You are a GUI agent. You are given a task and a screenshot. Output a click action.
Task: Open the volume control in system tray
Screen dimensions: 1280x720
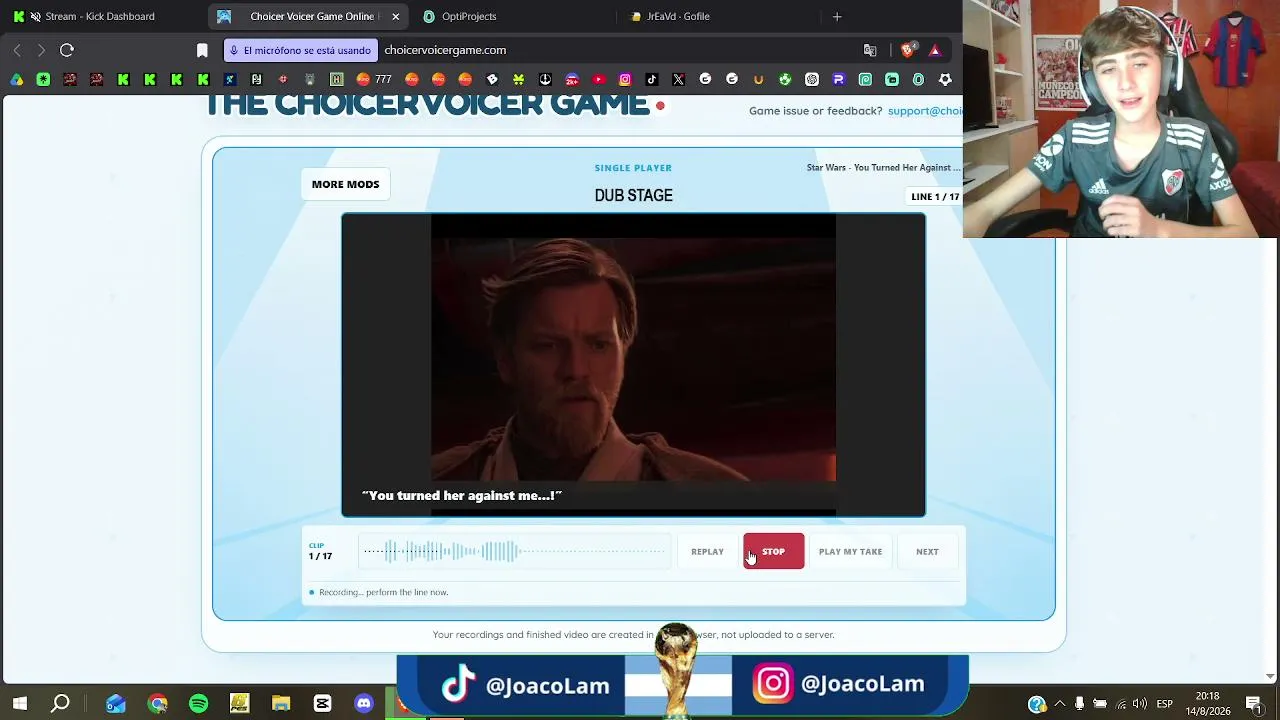(x=1140, y=704)
